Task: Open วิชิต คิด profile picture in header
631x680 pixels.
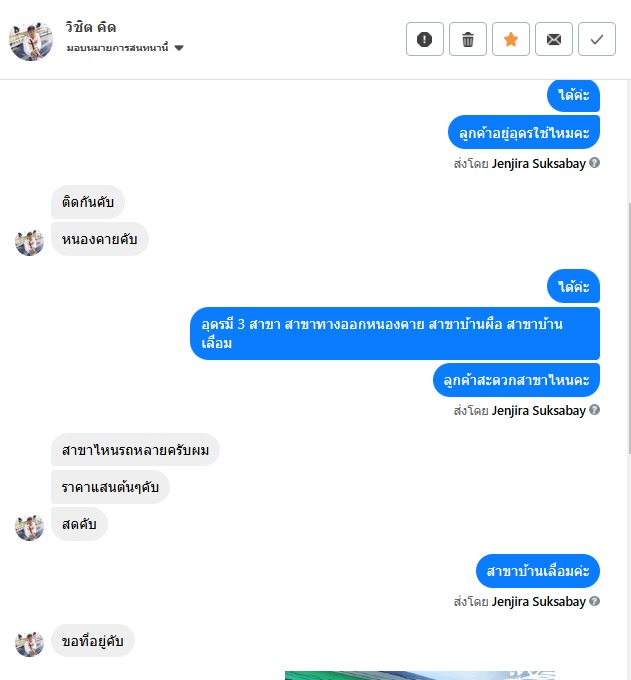Action: (31, 39)
